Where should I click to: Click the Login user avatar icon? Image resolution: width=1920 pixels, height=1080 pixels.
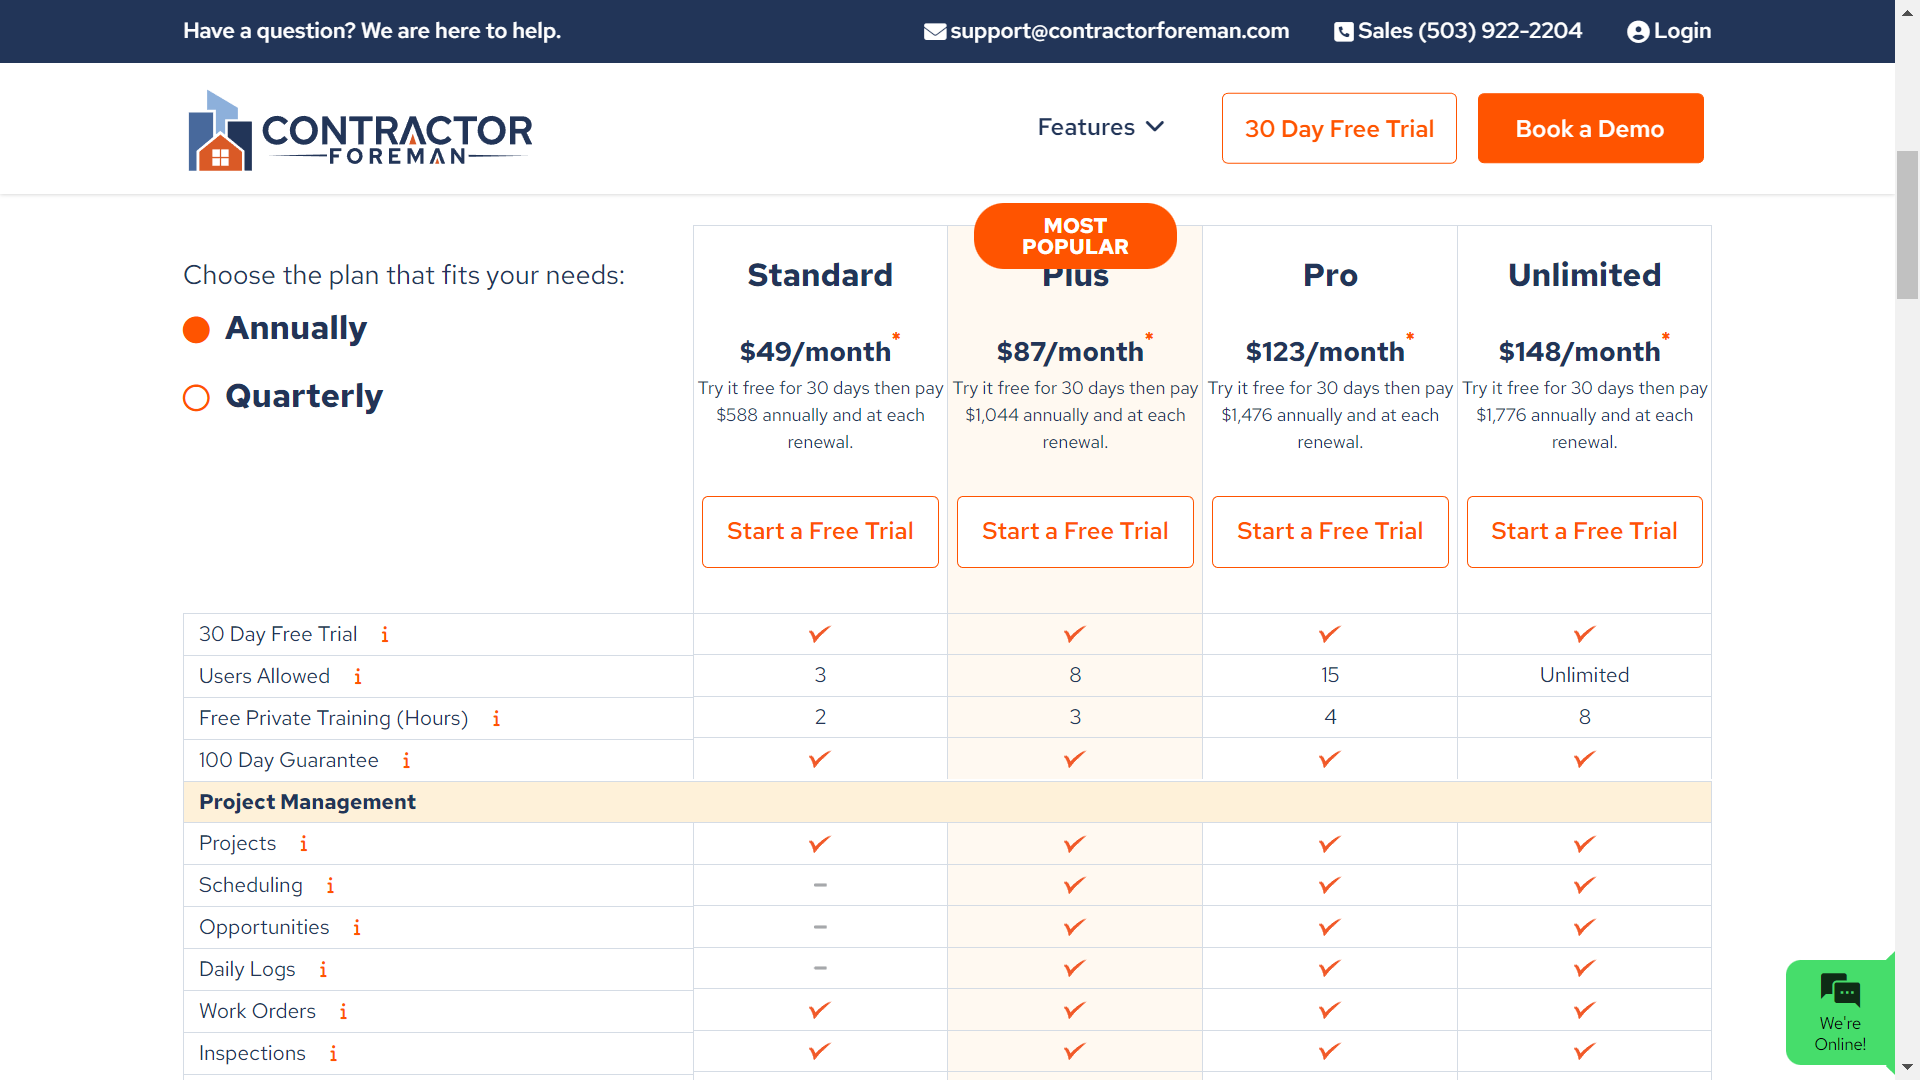tap(1638, 32)
